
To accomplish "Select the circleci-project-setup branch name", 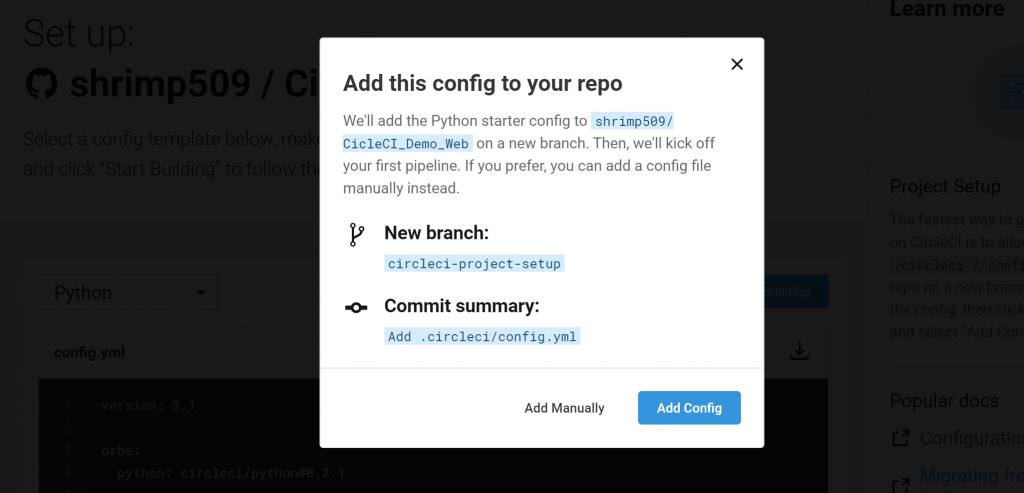I will pyautogui.click(x=474, y=264).
